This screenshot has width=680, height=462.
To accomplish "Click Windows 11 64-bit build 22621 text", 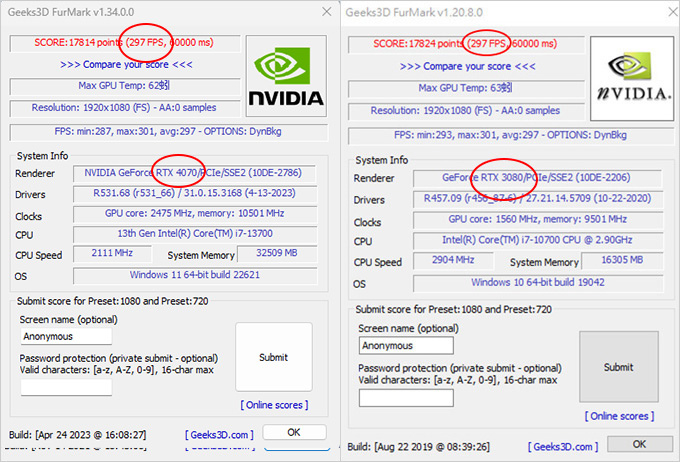I will click(x=195, y=275).
